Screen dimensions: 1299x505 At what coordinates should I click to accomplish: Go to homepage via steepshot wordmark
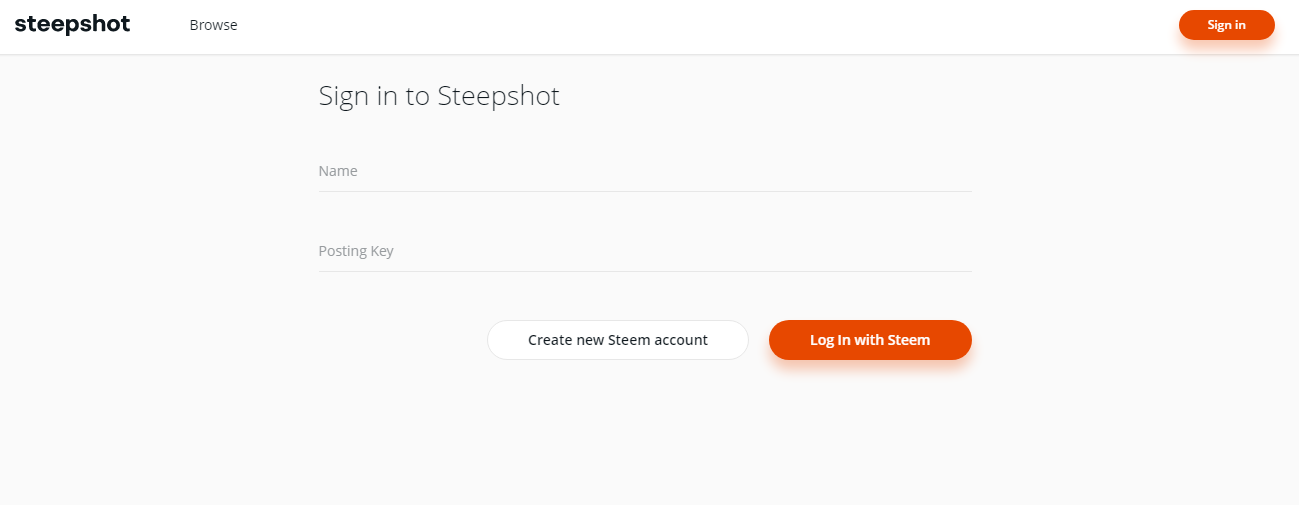[x=72, y=25]
